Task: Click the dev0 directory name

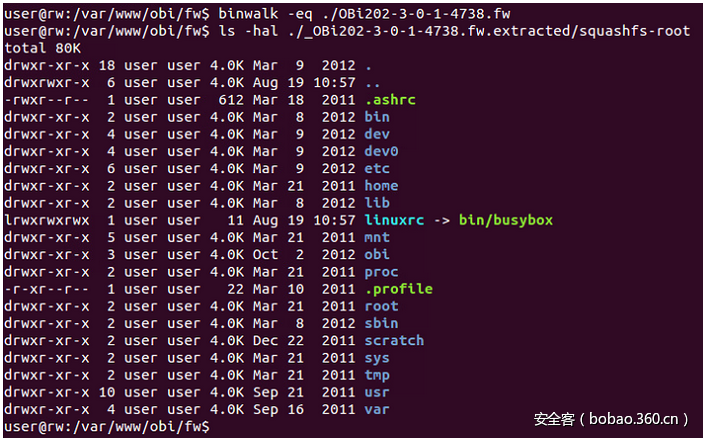Action: (x=381, y=151)
